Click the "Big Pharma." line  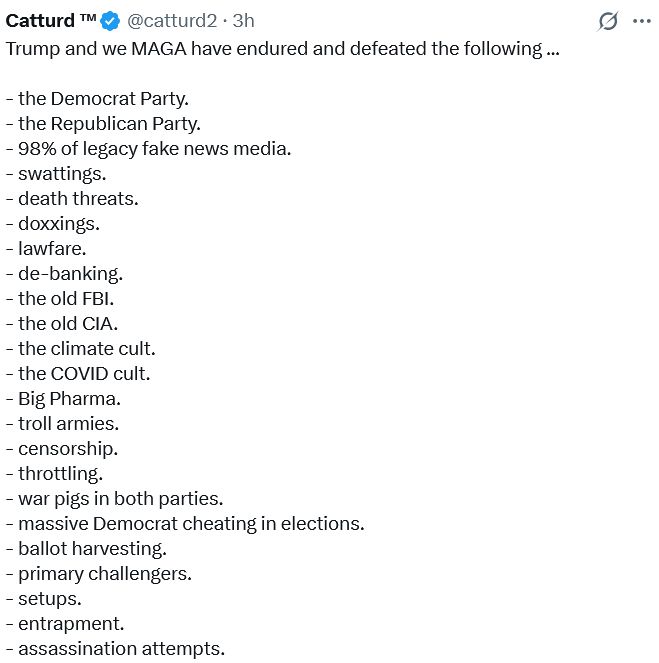pyautogui.click(x=63, y=399)
